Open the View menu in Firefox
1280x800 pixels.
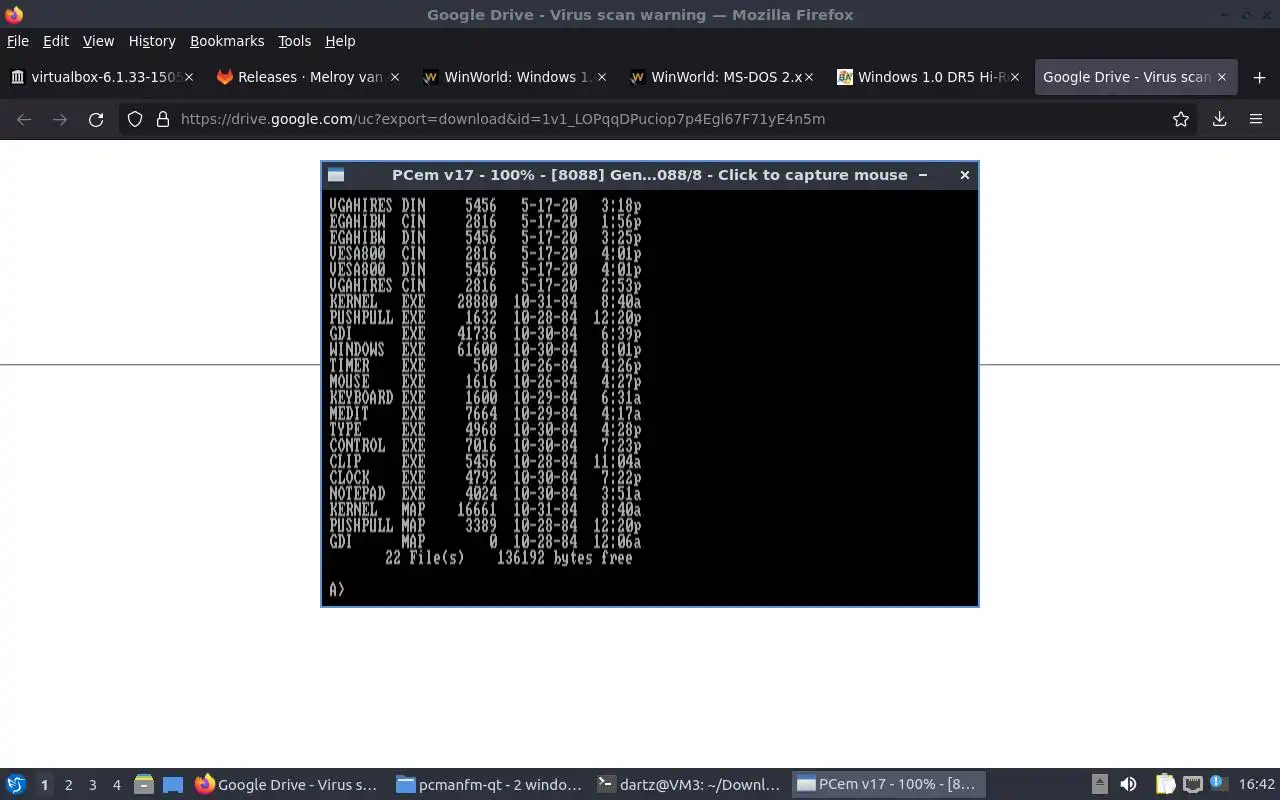[98, 41]
